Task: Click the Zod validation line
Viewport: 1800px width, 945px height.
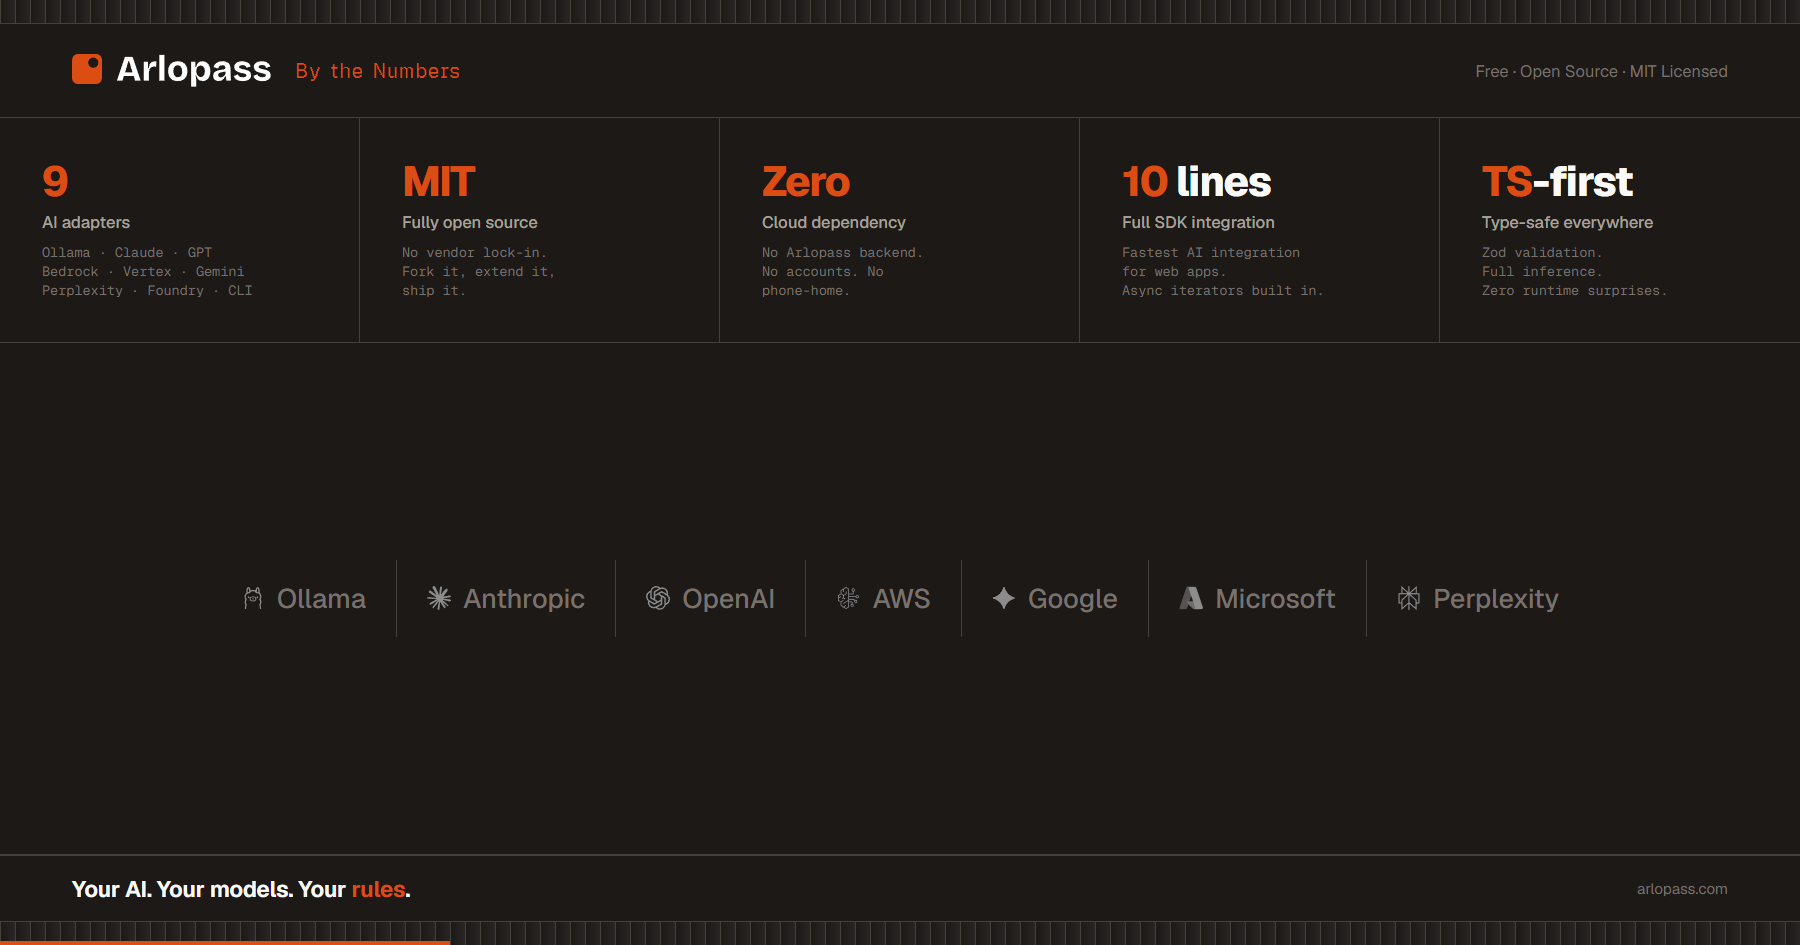Action: coord(1542,253)
